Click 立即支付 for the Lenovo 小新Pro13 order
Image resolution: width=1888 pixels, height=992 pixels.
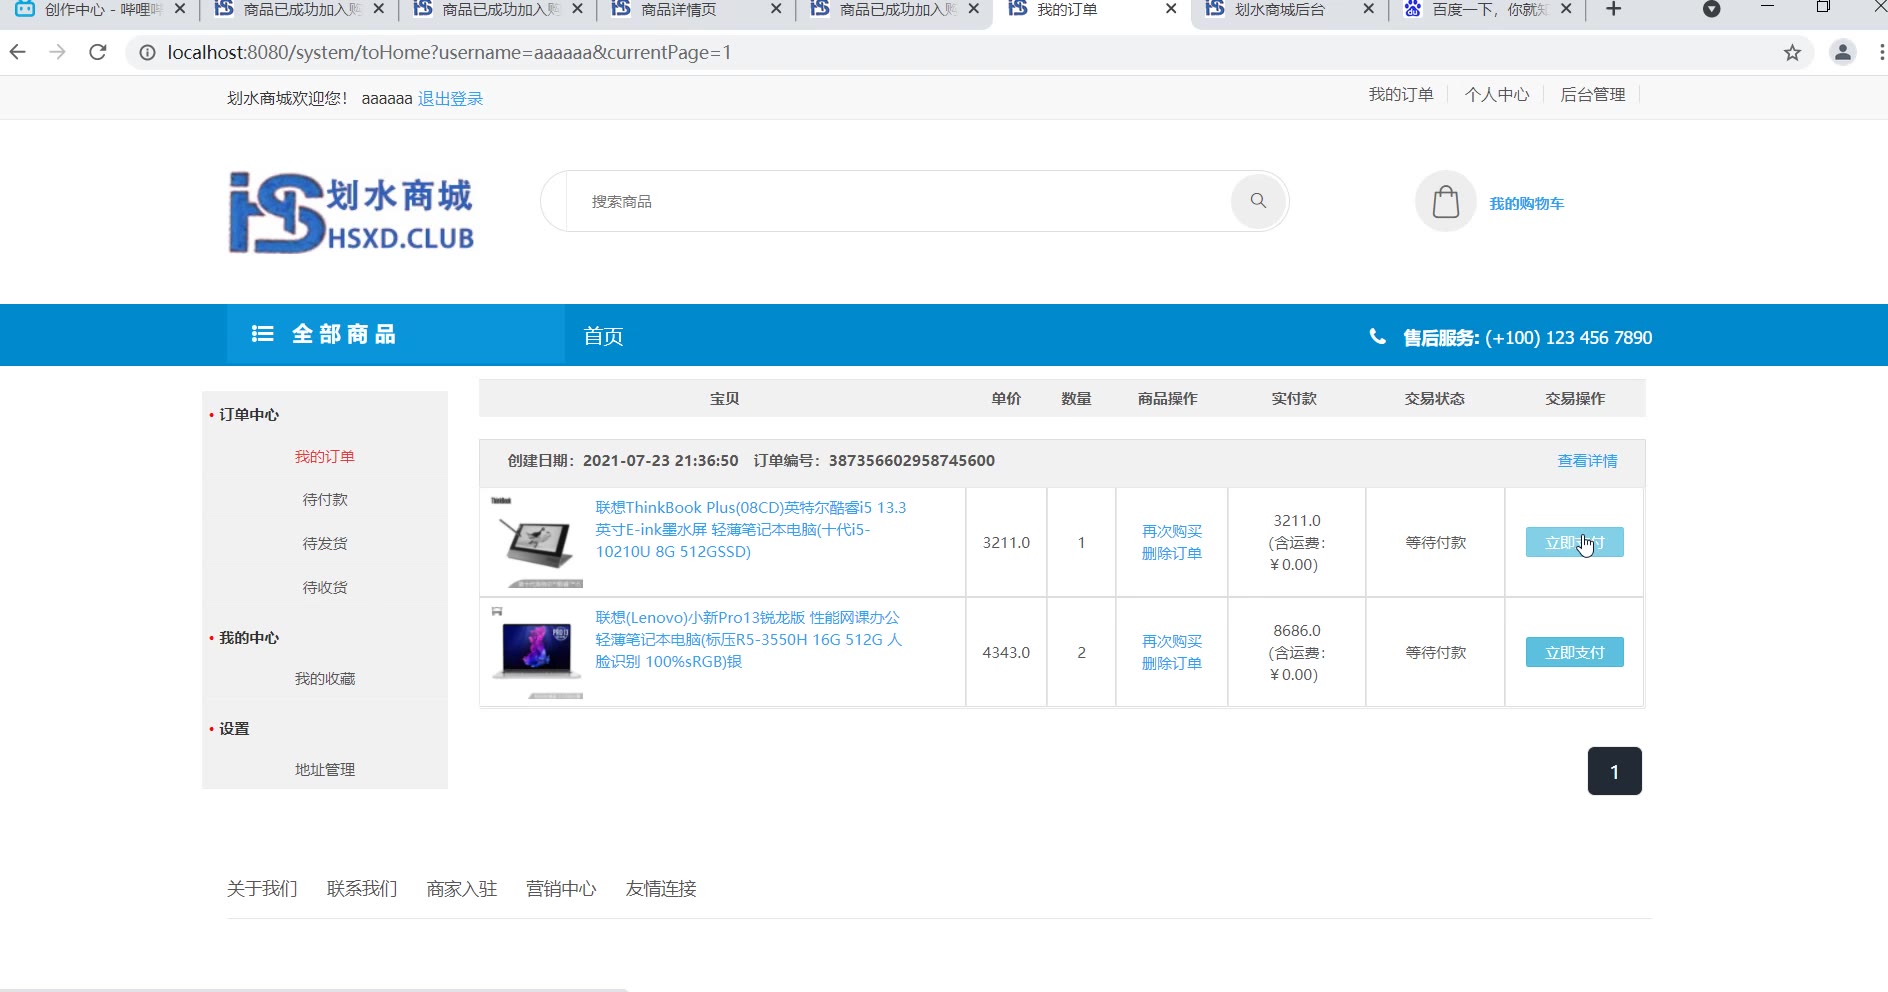pos(1574,653)
